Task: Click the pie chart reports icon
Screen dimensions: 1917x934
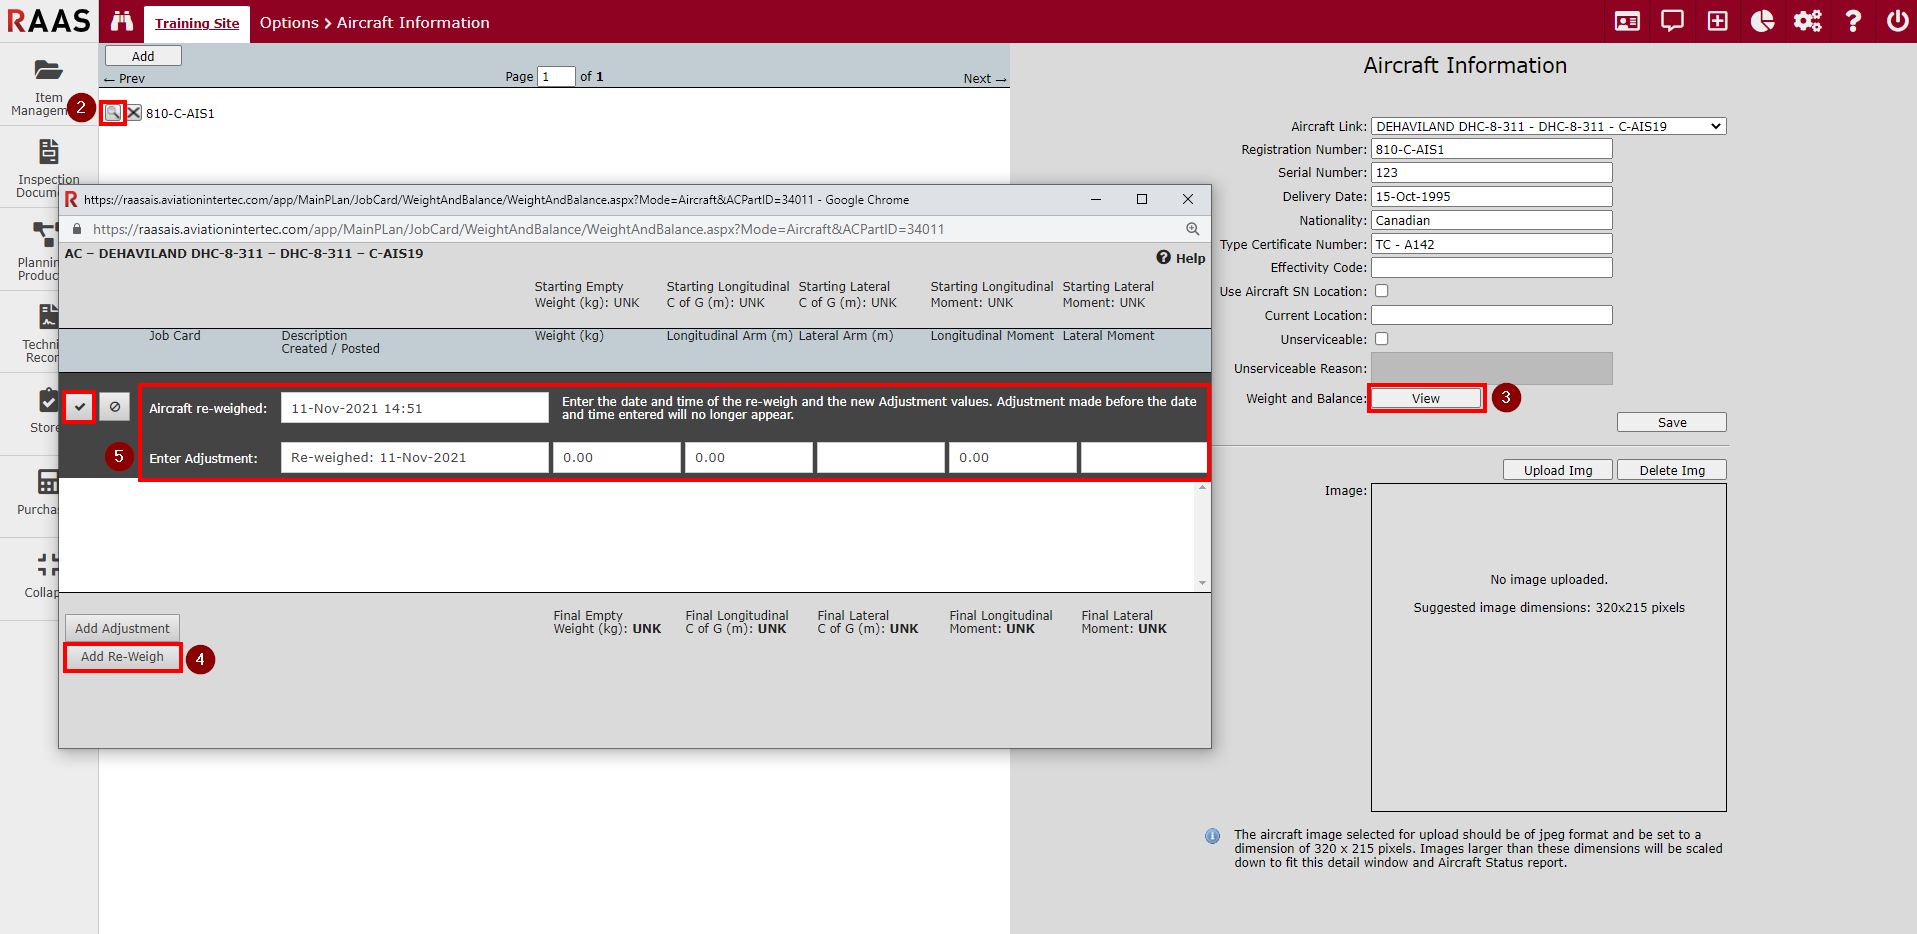Action: pyautogui.click(x=1762, y=21)
